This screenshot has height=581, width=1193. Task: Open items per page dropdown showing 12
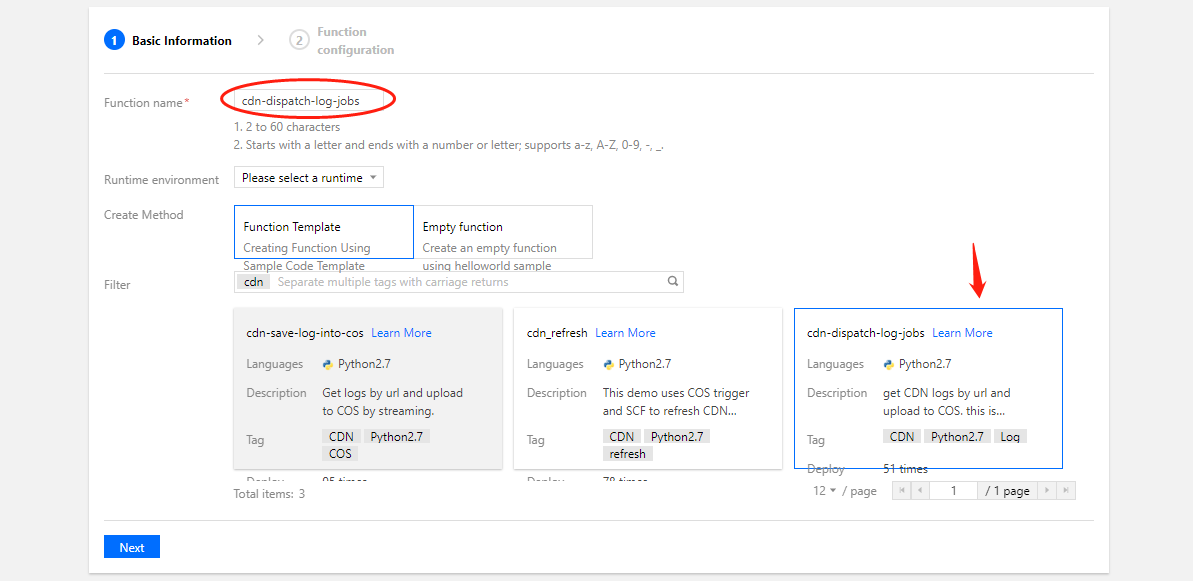click(825, 491)
